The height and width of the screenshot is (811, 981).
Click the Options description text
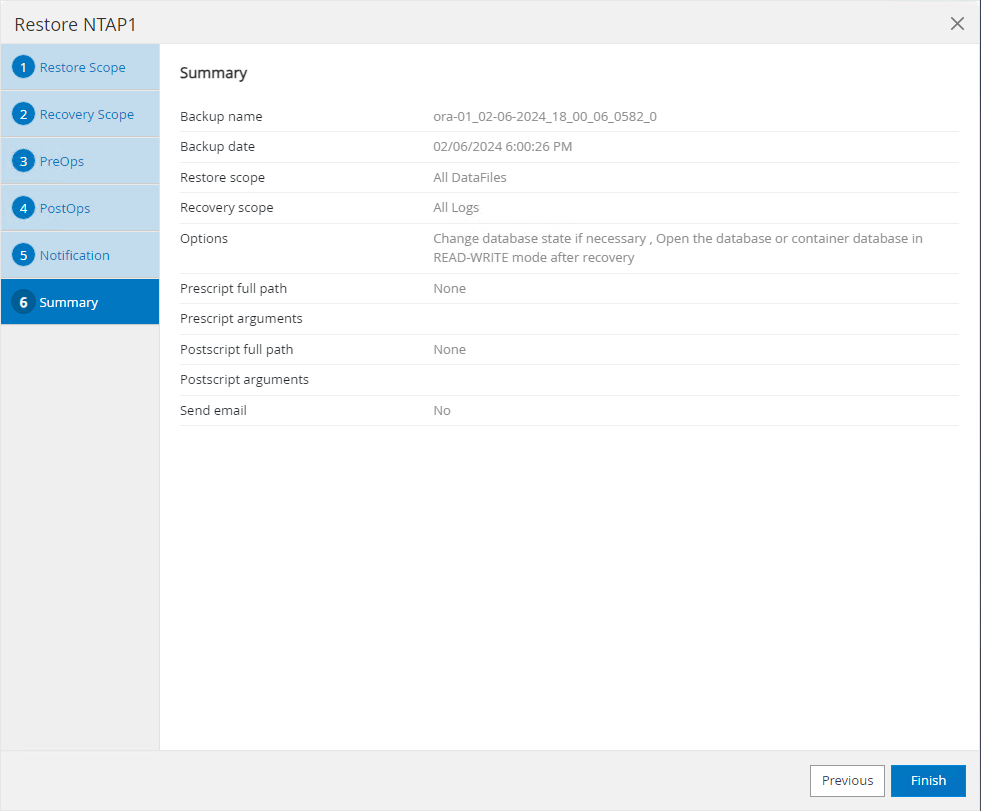coord(677,248)
